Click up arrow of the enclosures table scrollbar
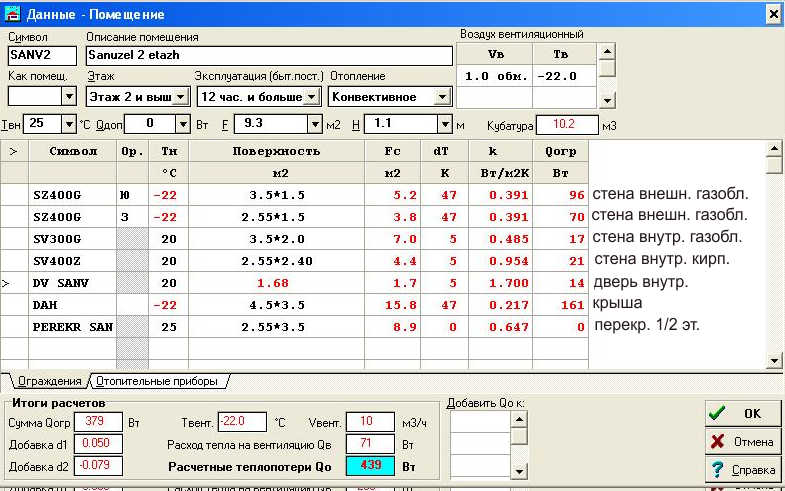Screen dimensions: 785x491 [x=774, y=149]
